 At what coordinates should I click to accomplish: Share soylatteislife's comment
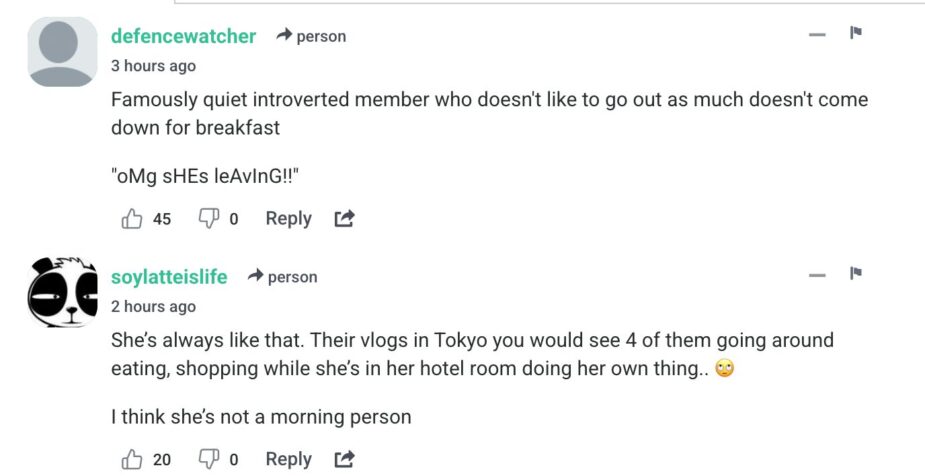point(344,460)
